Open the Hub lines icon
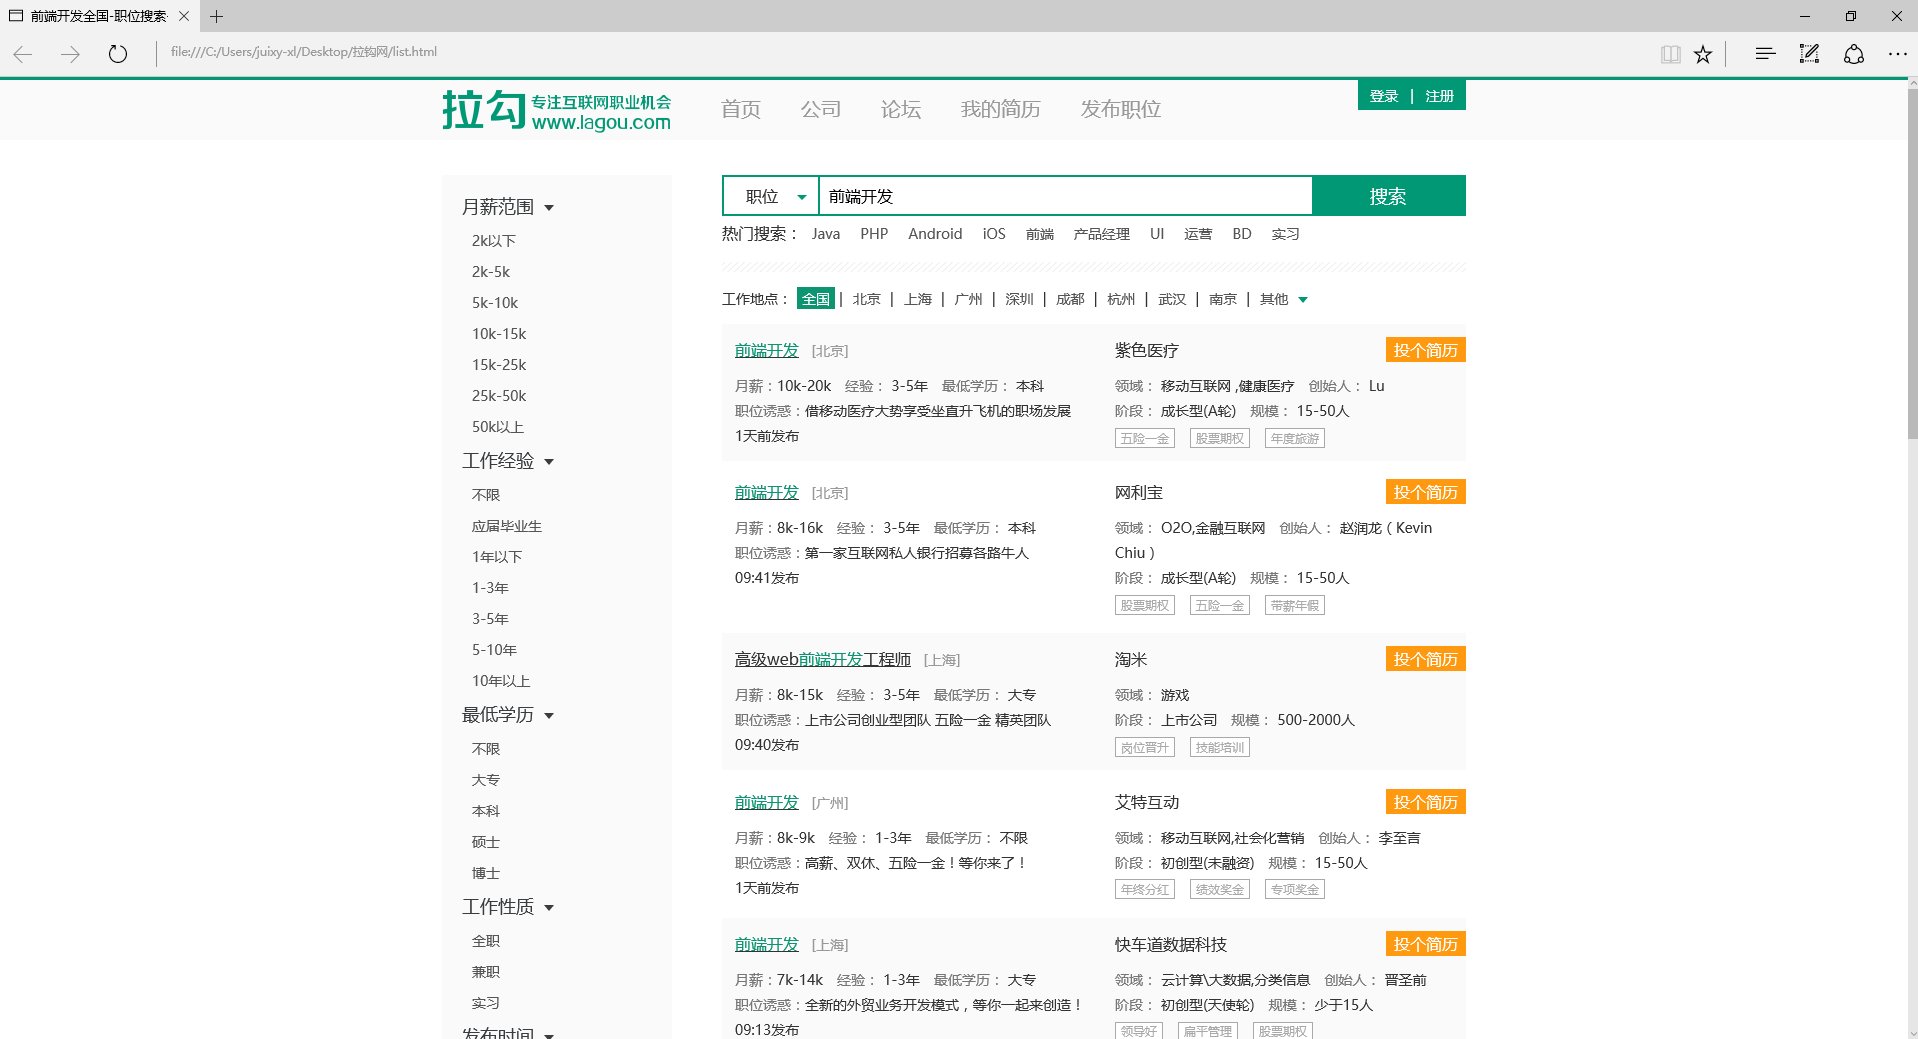The image size is (1918, 1039). [1765, 54]
